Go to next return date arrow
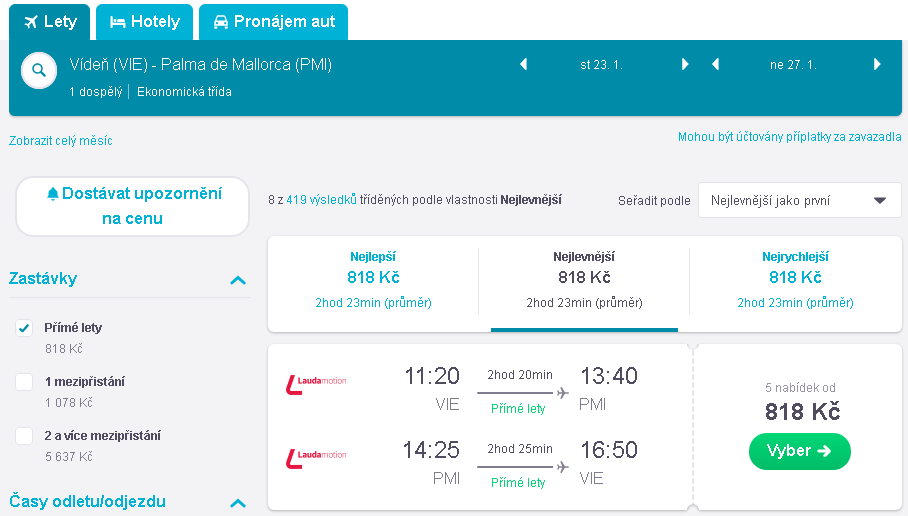The width and height of the screenshot is (908, 516). (x=877, y=64)
